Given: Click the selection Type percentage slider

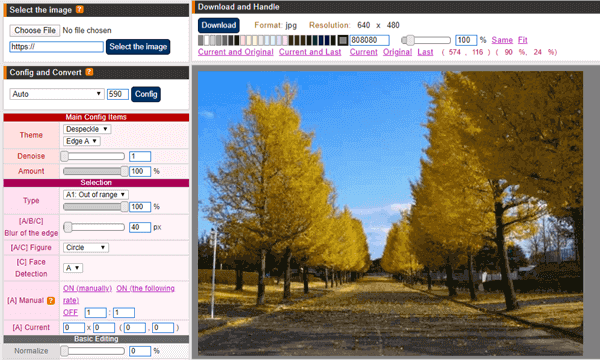Looking at the screenshot, I should coord(95,207).
